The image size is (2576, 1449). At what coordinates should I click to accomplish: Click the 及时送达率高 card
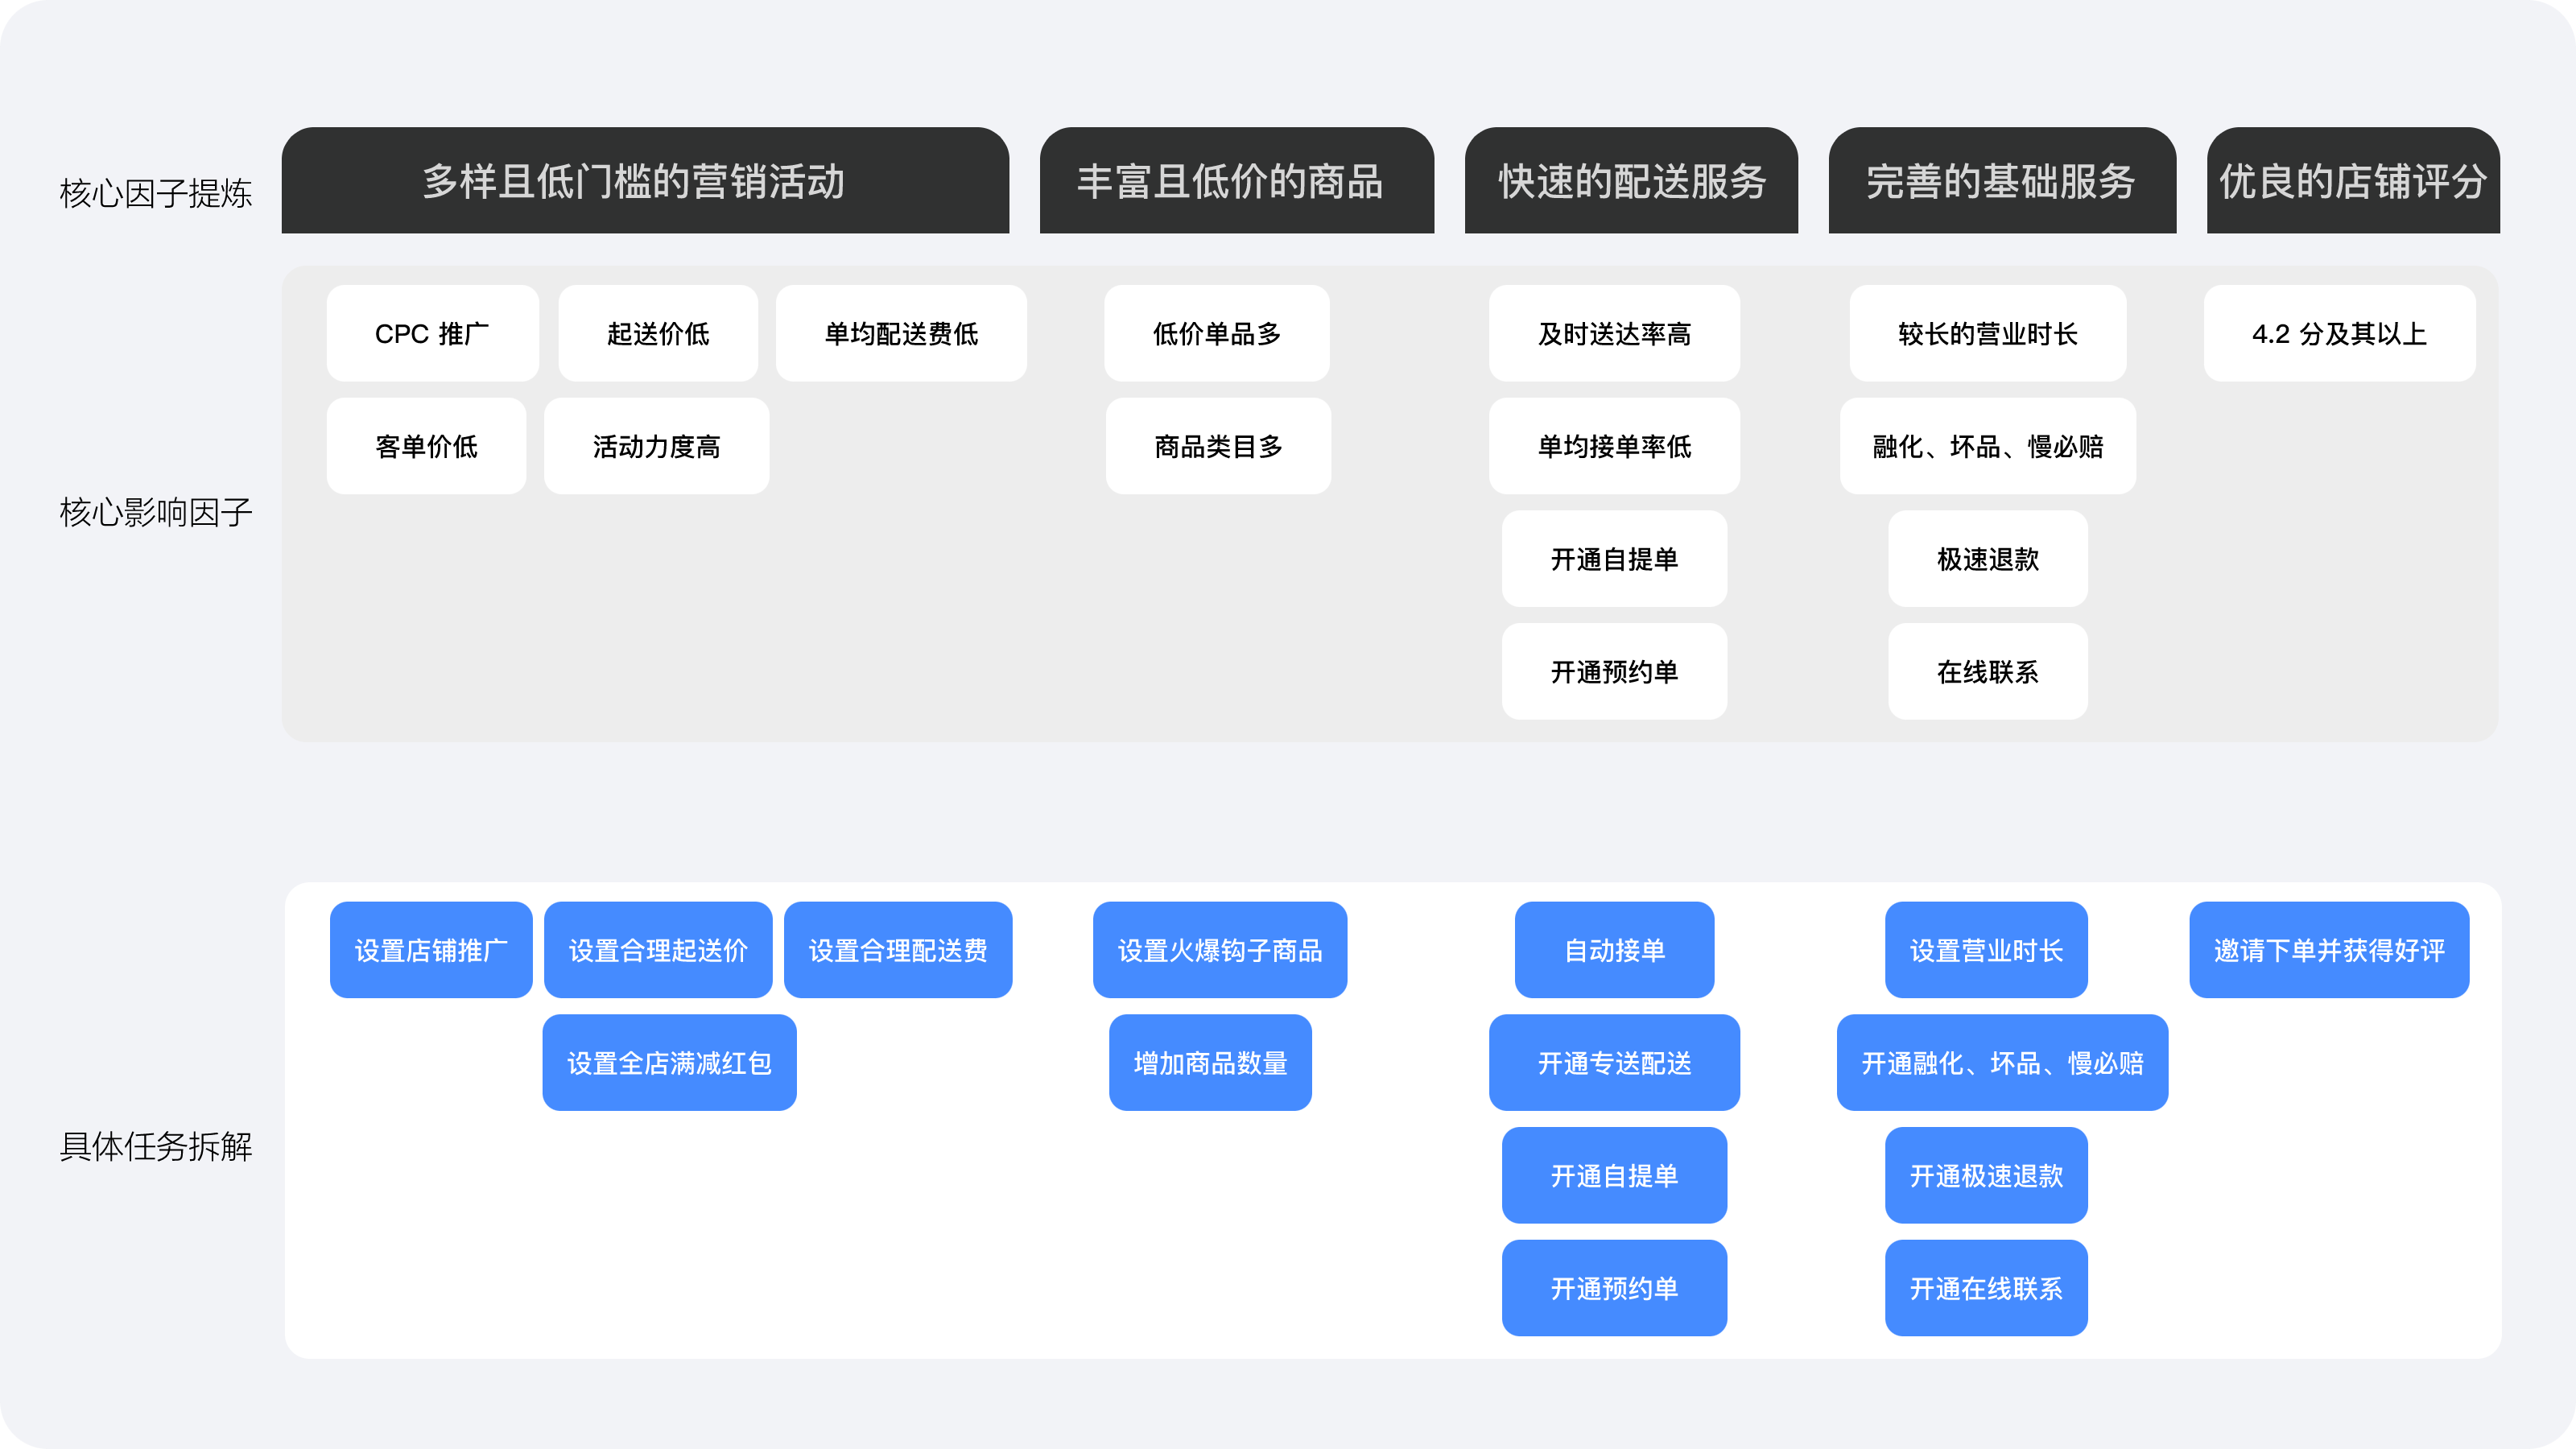(1614, 333)
